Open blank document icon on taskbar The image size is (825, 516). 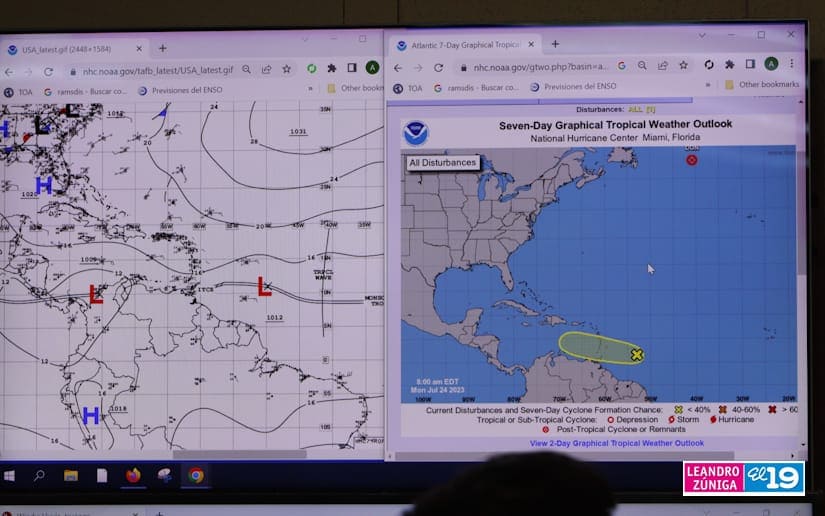point(102,476)
